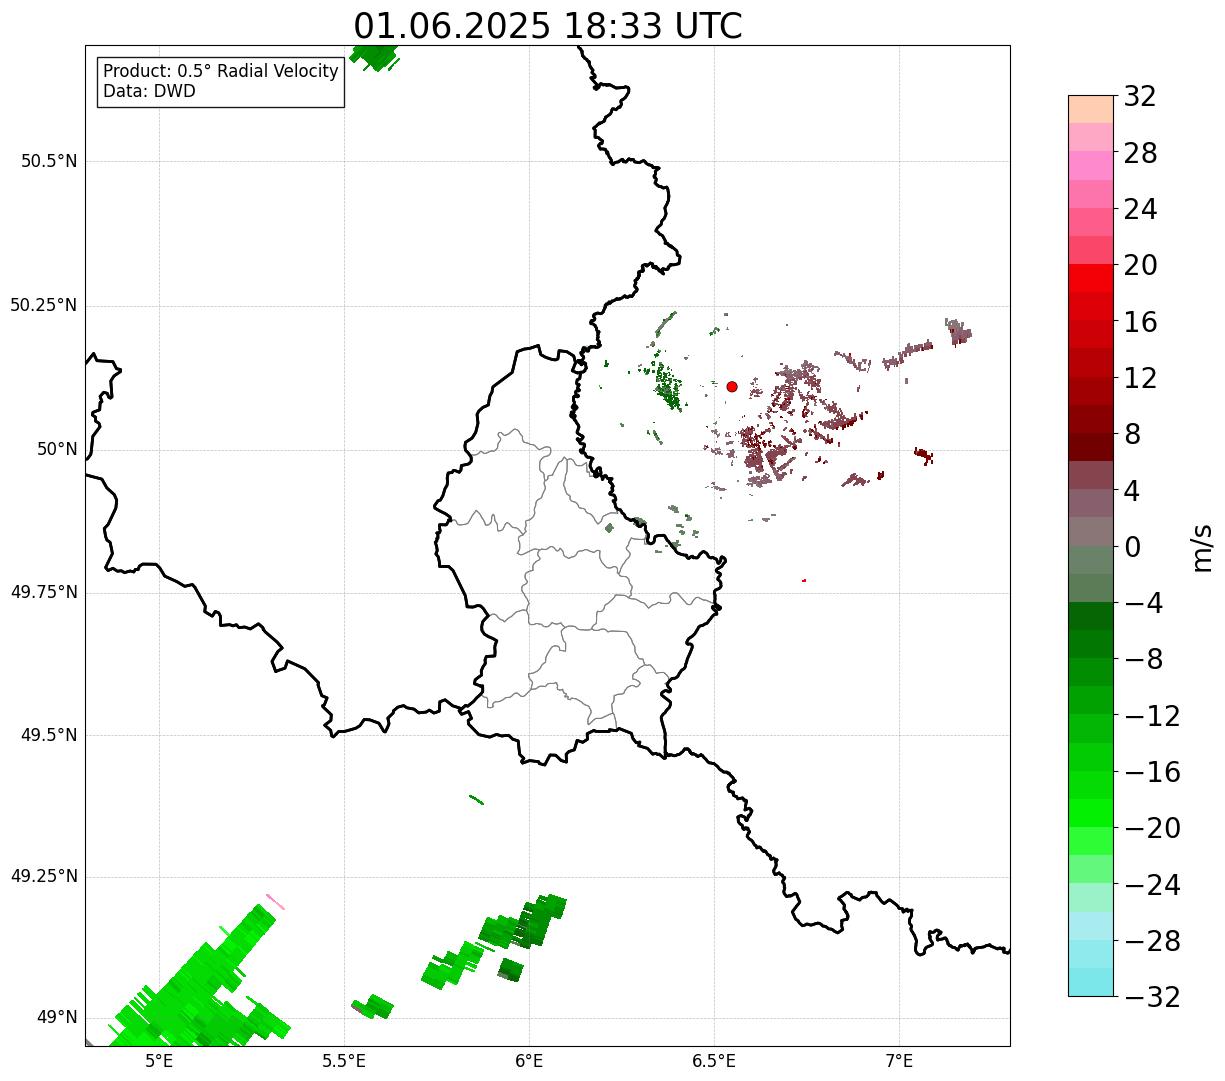Click the colorbar value 16

pyautogui.click(x=1140, y=322)
